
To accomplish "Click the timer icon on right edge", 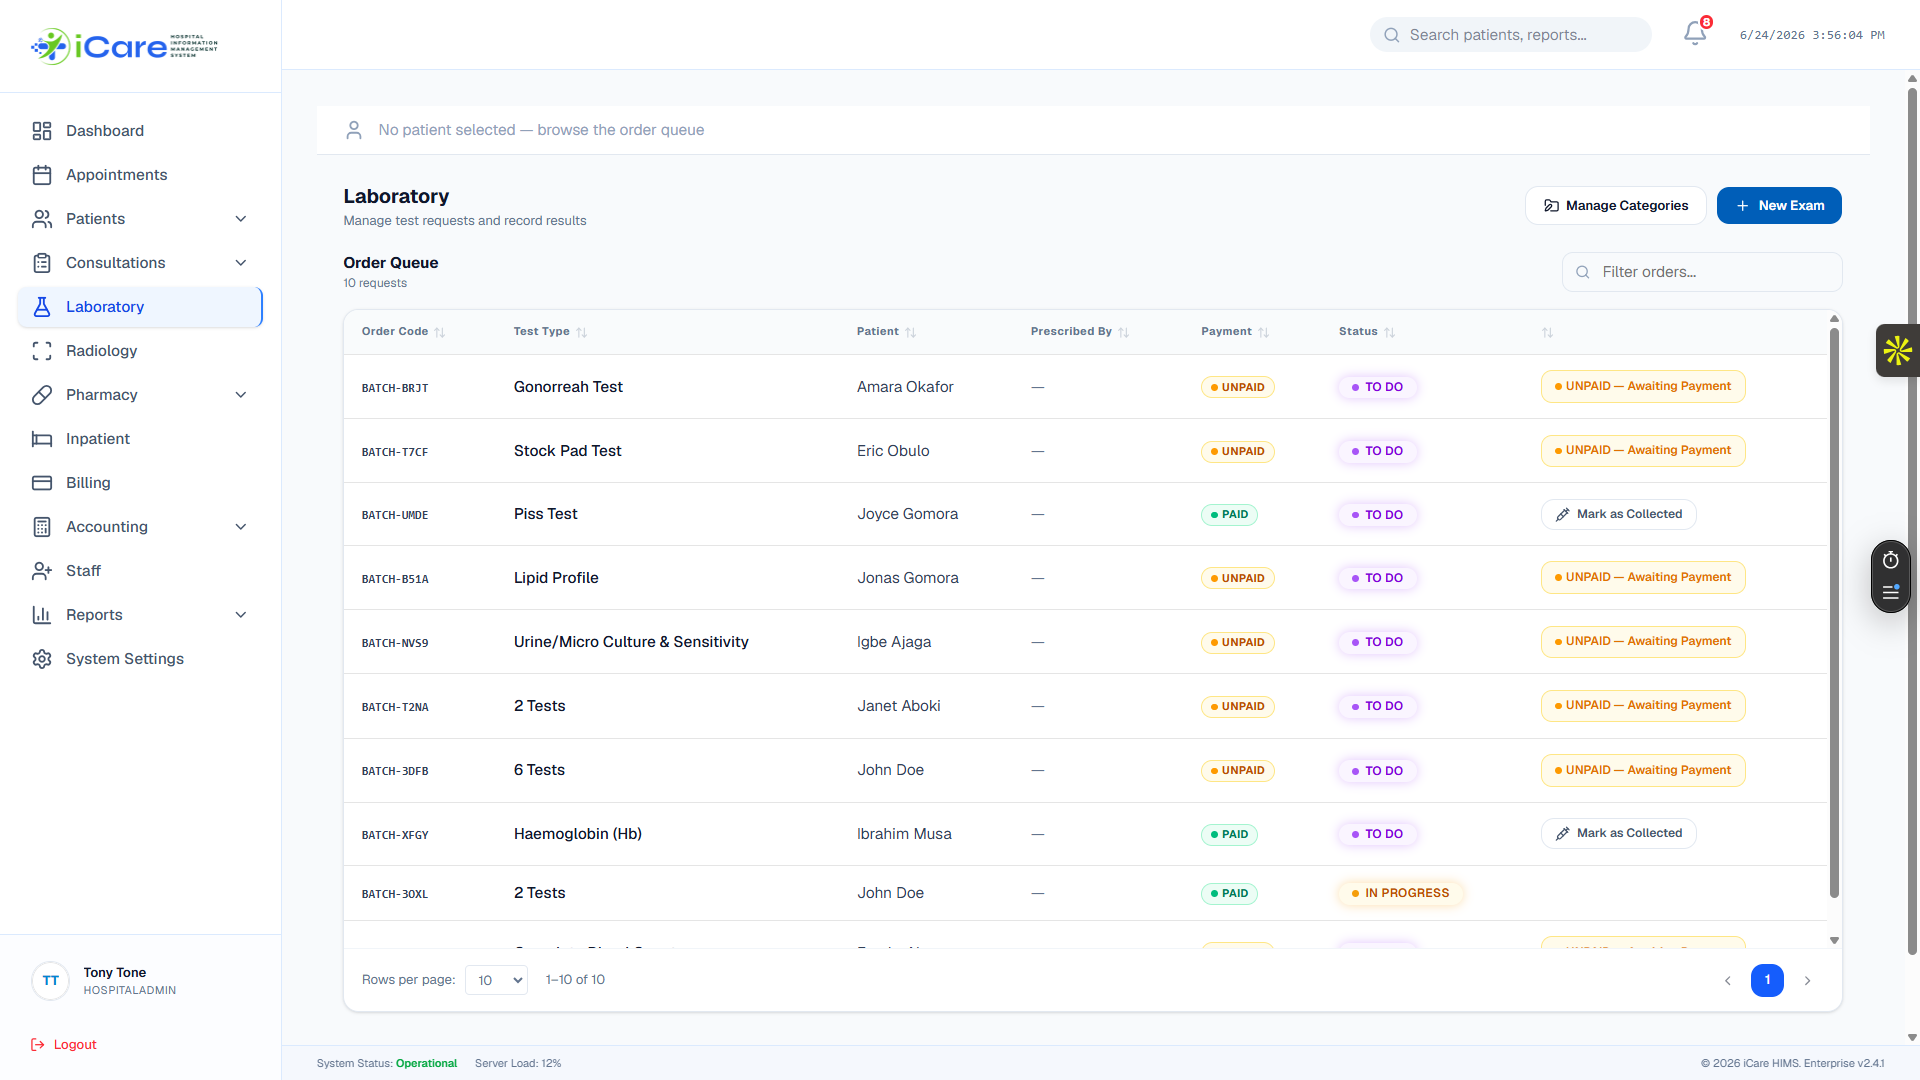I will 1890,560.
